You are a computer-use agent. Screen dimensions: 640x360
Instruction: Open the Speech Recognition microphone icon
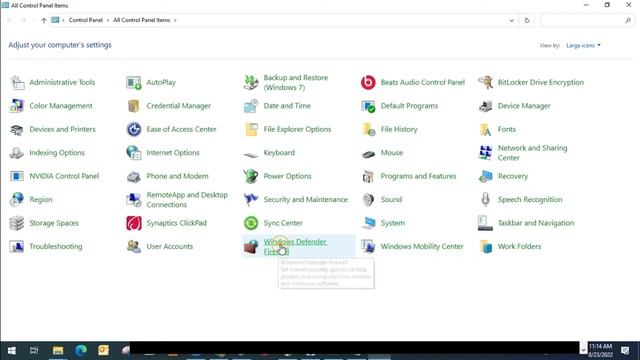click(x=485, y=200)
